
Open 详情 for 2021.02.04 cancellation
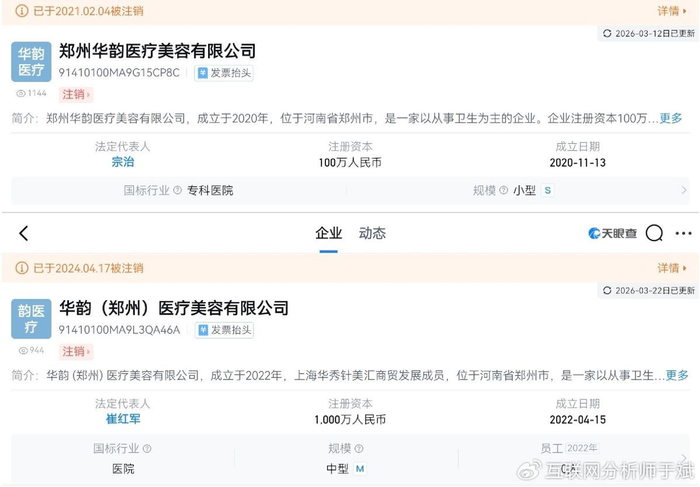(672, 11)
